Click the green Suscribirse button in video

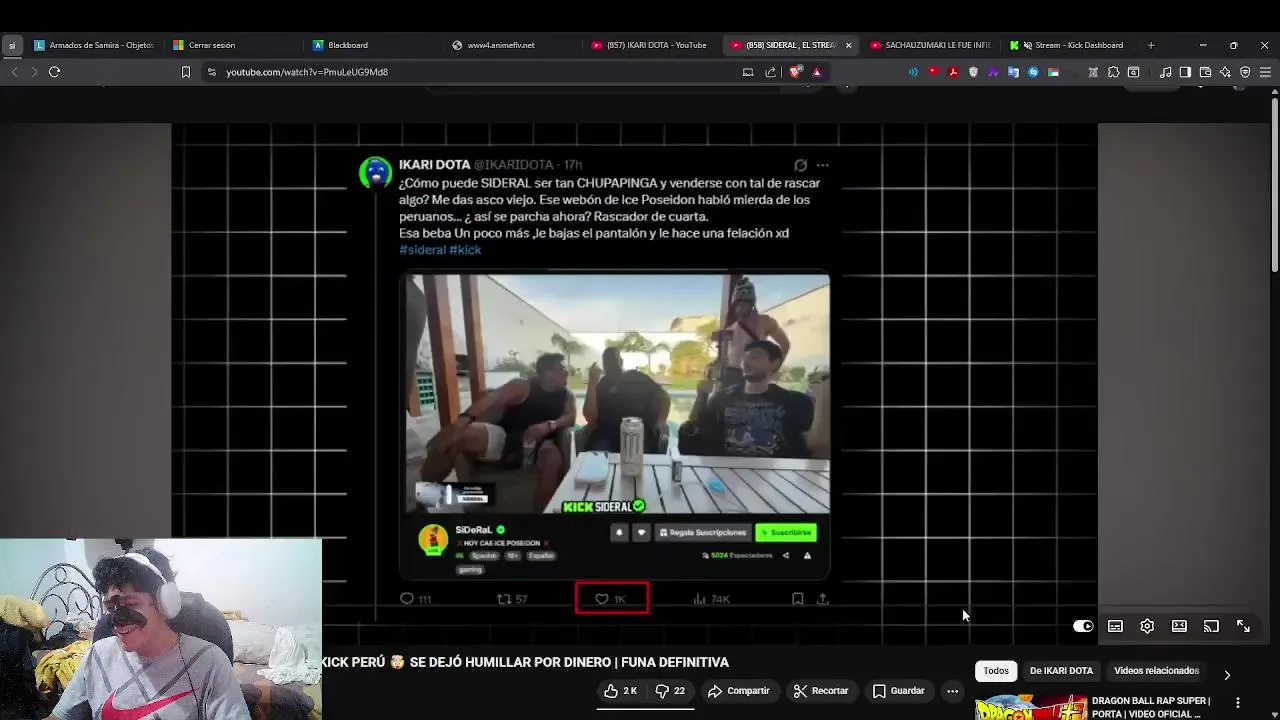pos(786,532)
